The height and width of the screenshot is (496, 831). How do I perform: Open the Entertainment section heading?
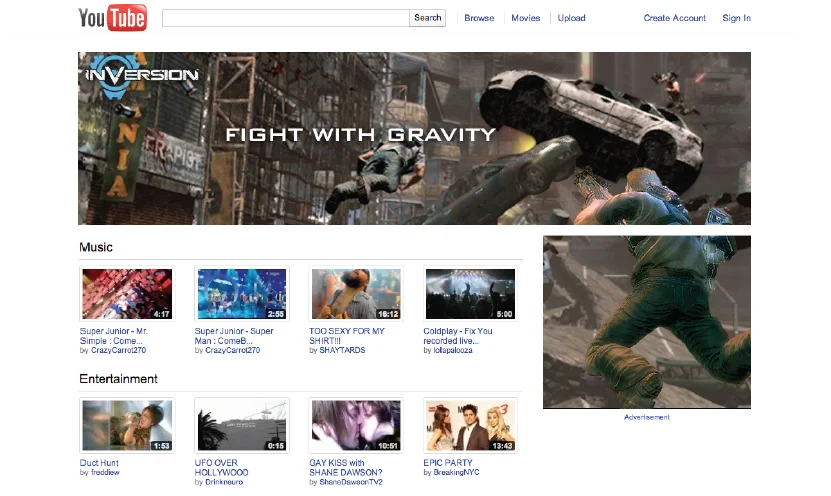click(118, 379)
